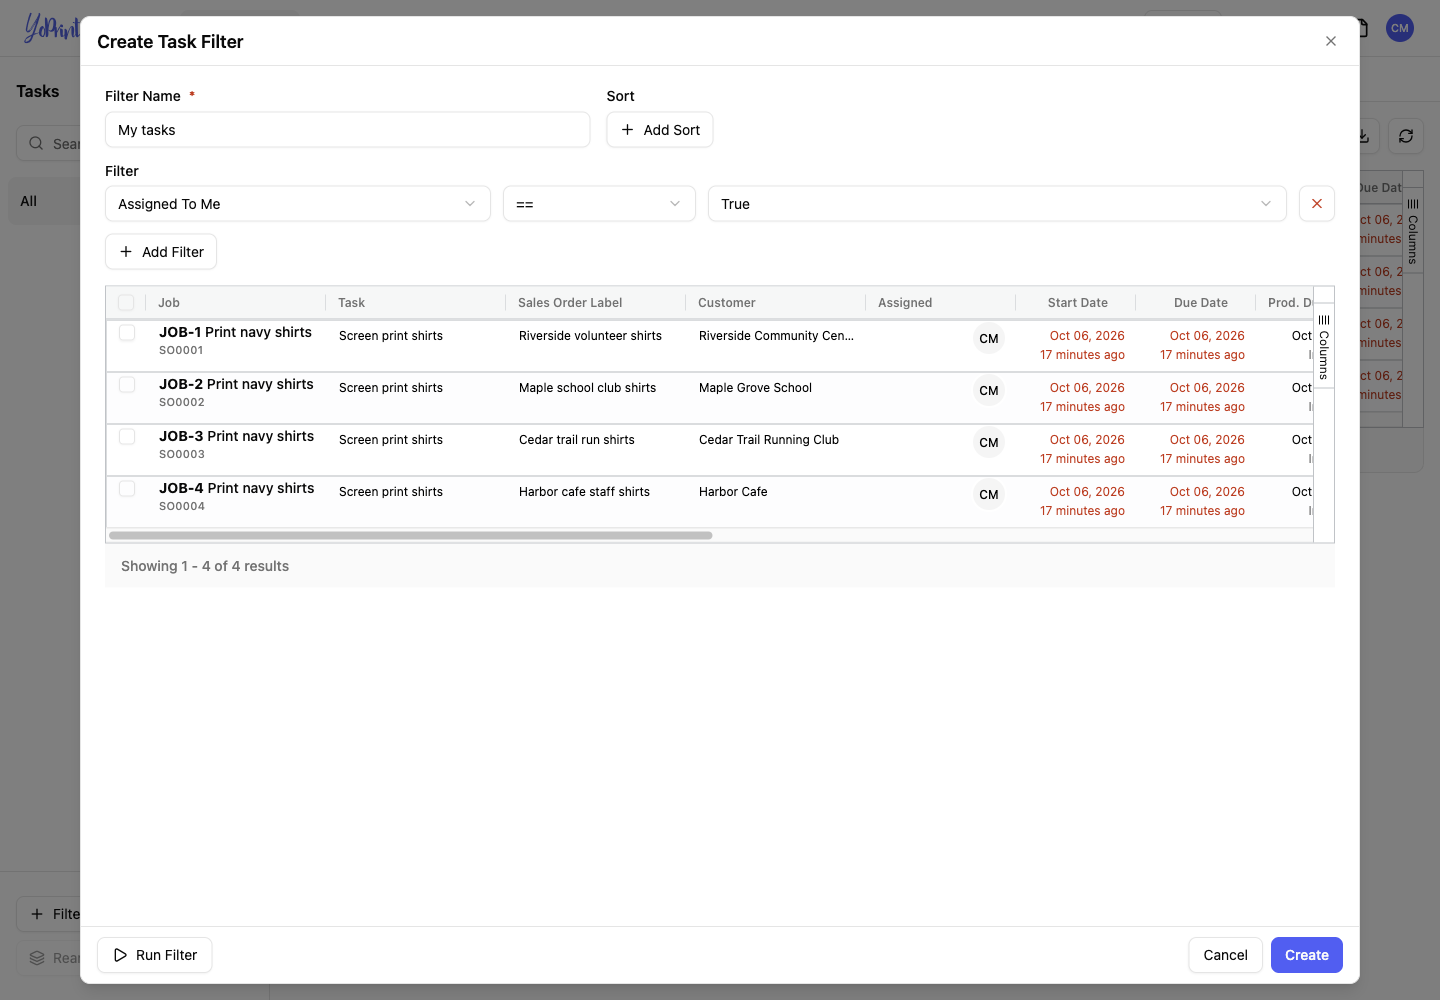This screenshot has height=1000, width=1440.
Task: Open the Columns side panel in dialog
Action: tap(1323, 347)
